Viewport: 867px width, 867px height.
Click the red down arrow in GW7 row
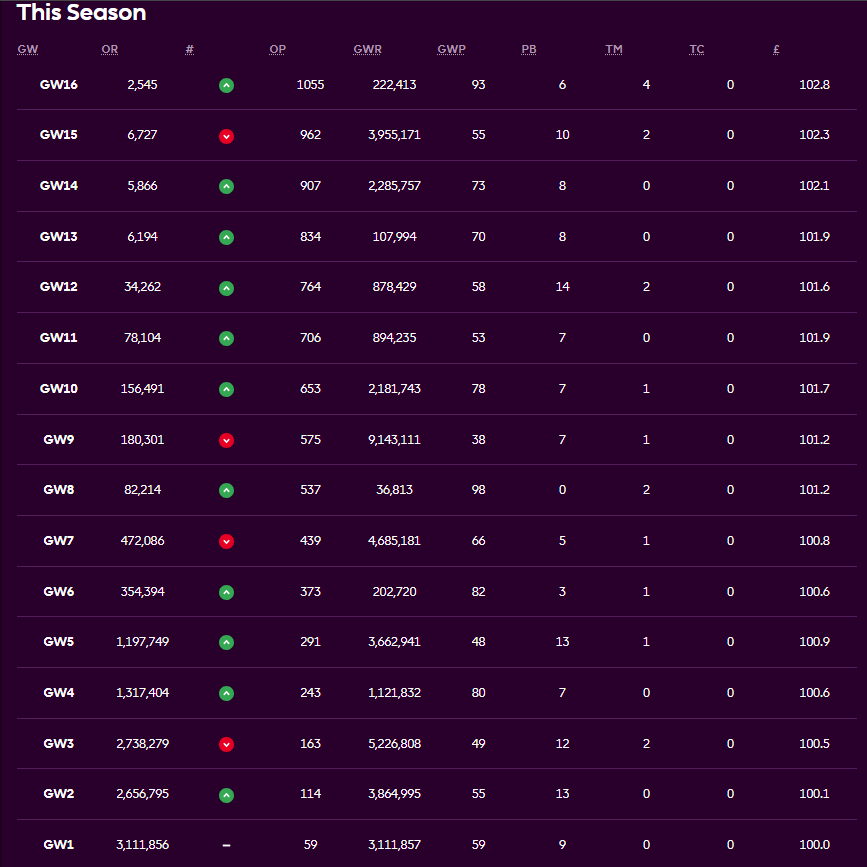point(226,541)
